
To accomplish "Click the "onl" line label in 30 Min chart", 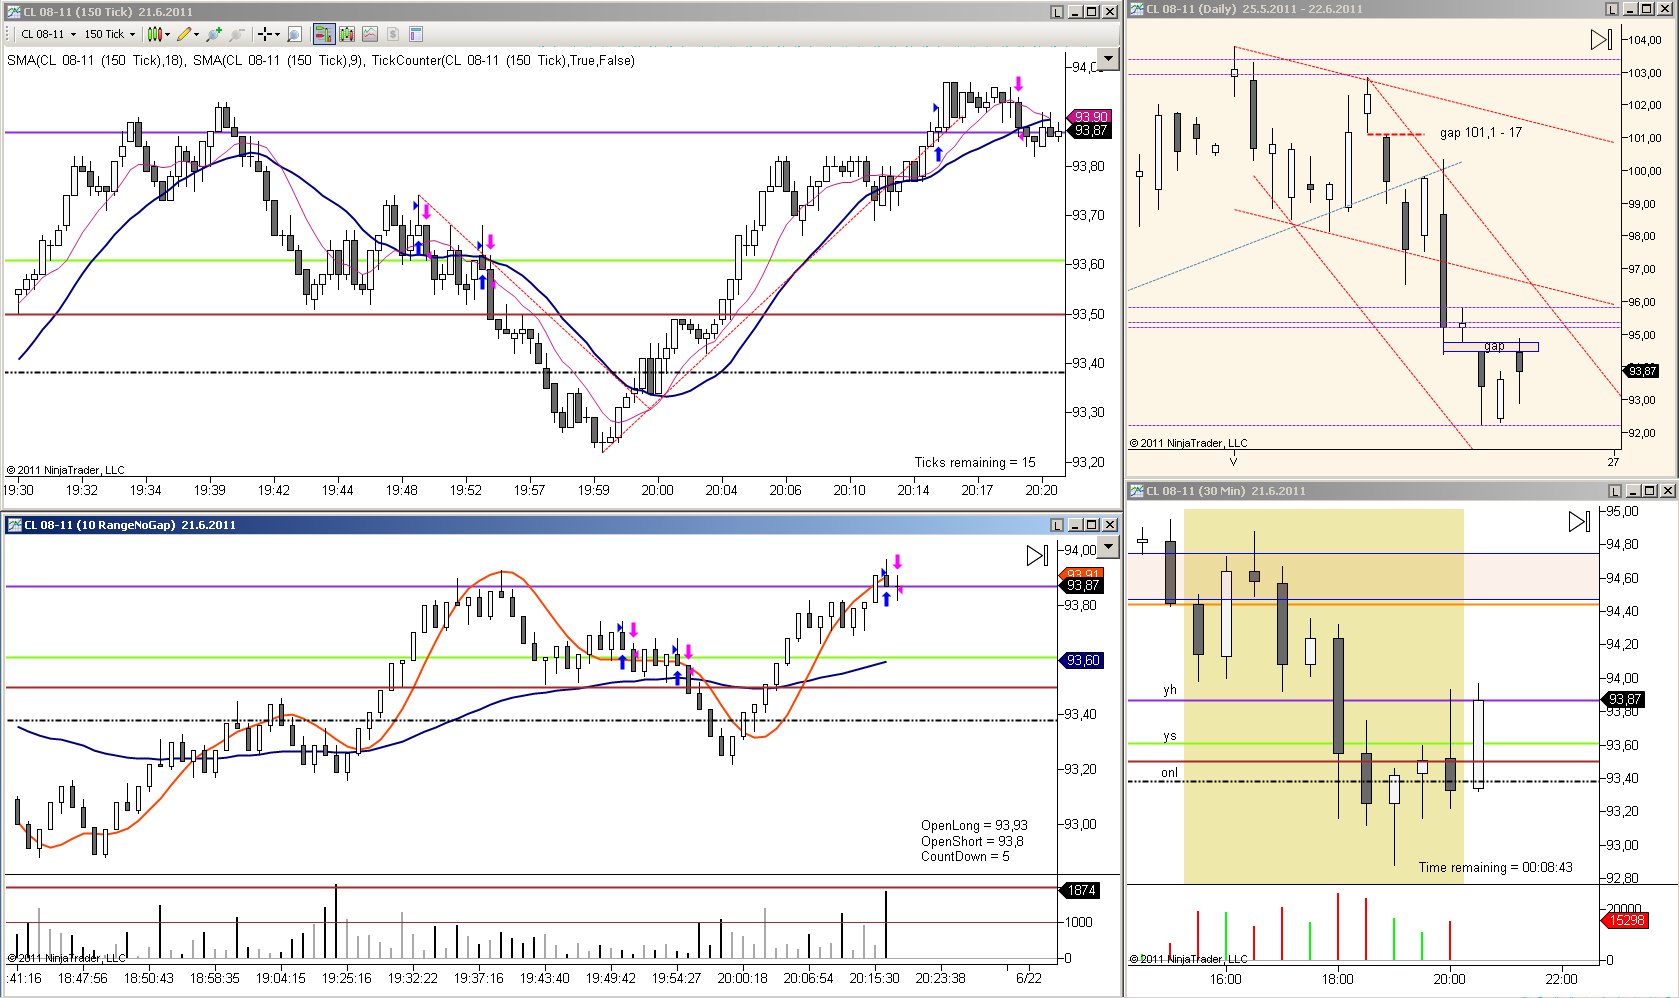I will click(x=1170, y=773).
